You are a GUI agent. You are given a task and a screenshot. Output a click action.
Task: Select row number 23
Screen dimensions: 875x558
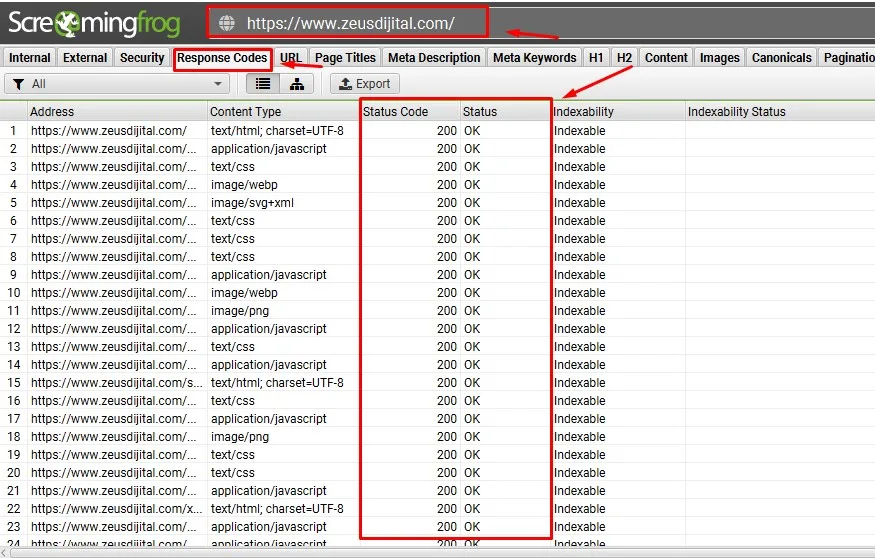[13, 527]
